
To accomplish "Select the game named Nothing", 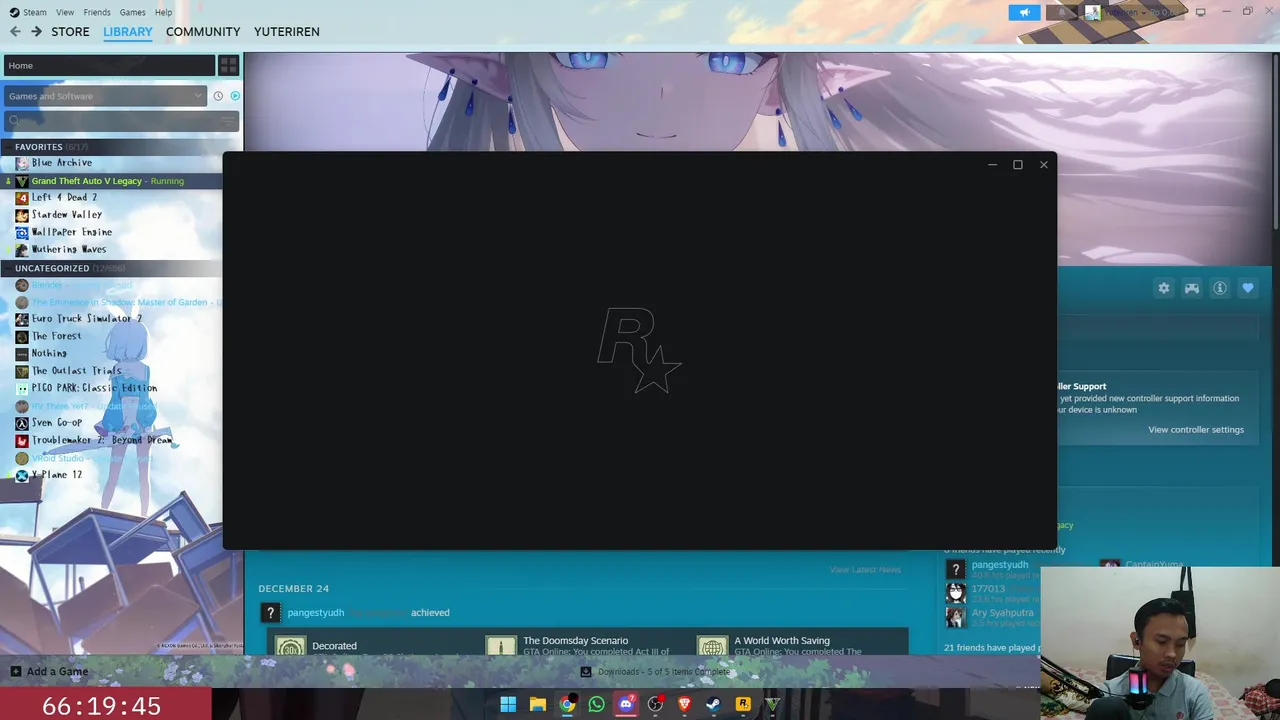I will [x=48, y=353].
